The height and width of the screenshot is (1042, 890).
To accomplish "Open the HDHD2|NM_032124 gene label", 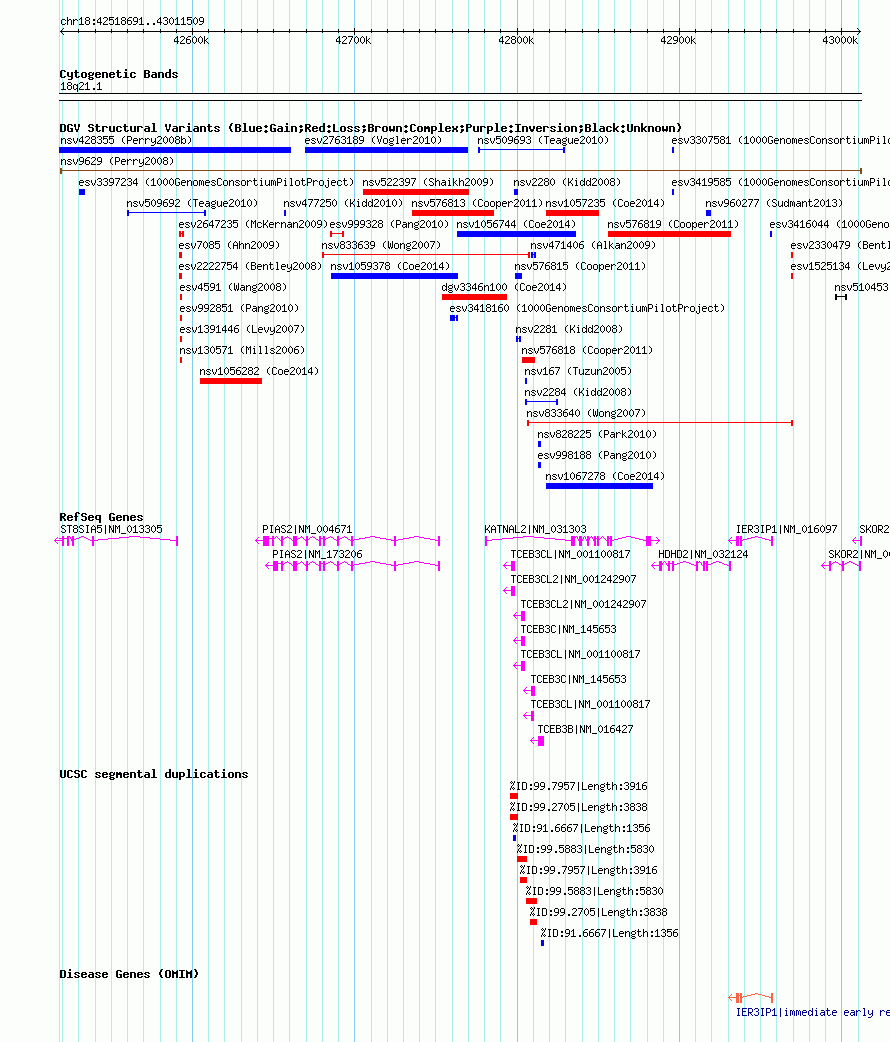I will 703,554.
